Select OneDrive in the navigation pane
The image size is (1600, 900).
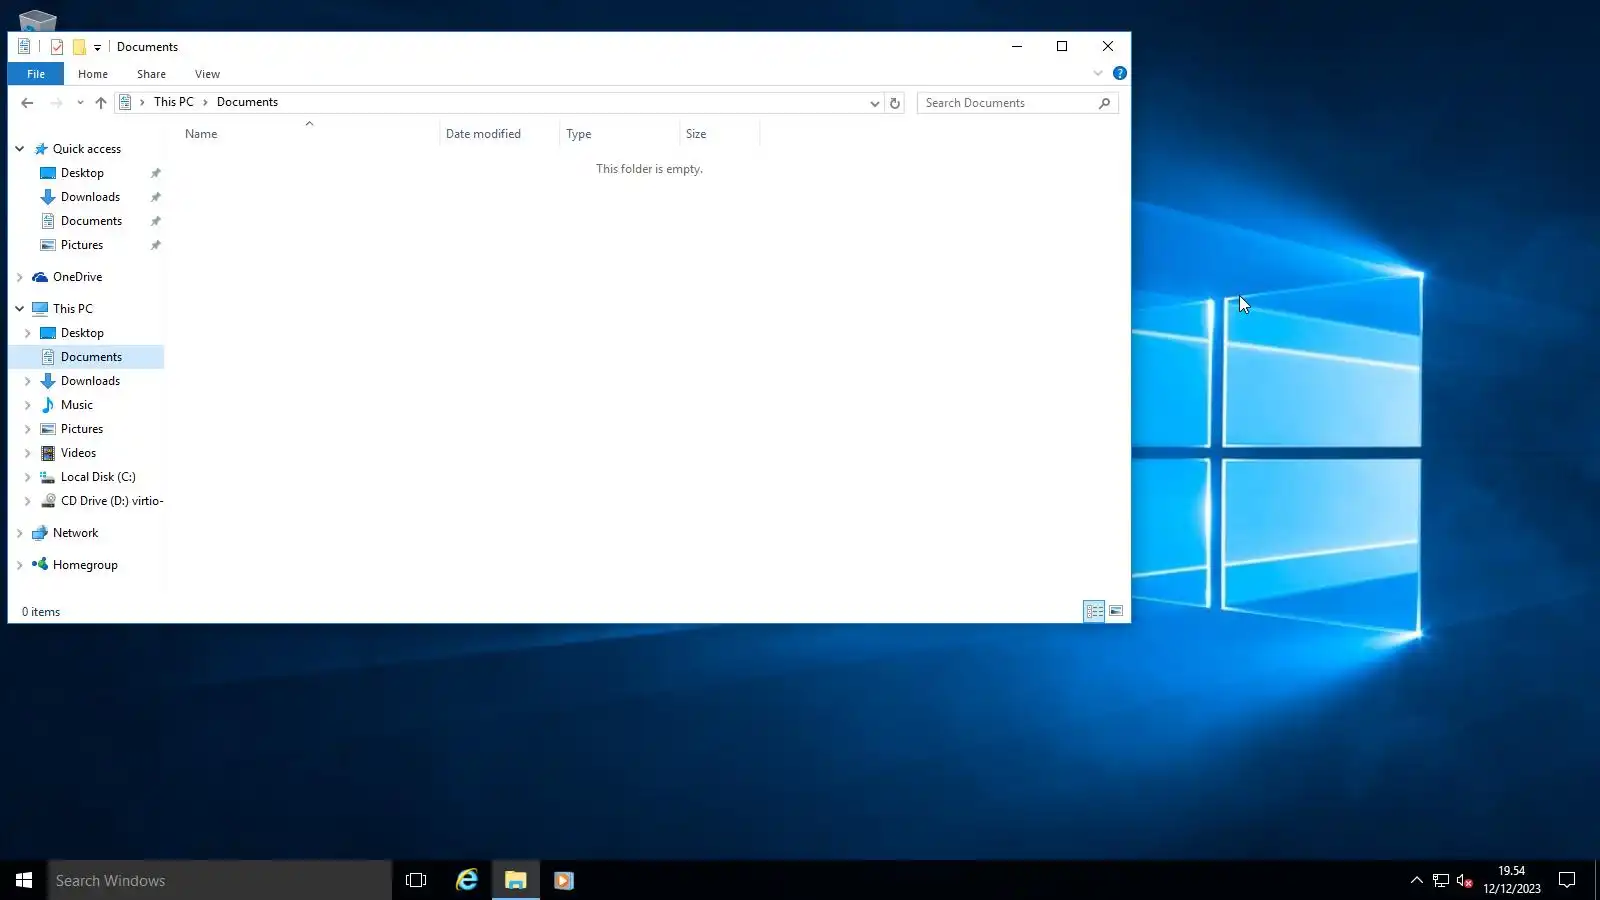pyautogui.click(x=77, y=277)
